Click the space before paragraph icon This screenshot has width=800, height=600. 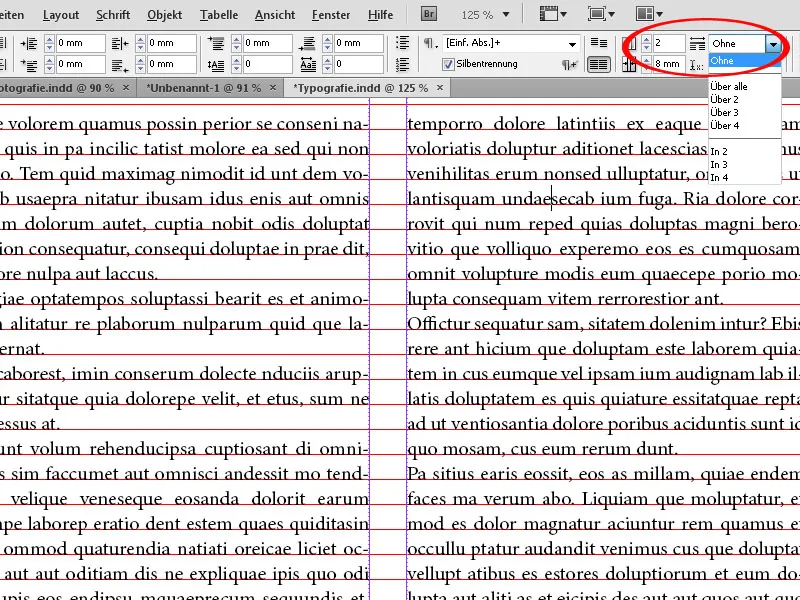pyautogui.click(x=216, y=43)
